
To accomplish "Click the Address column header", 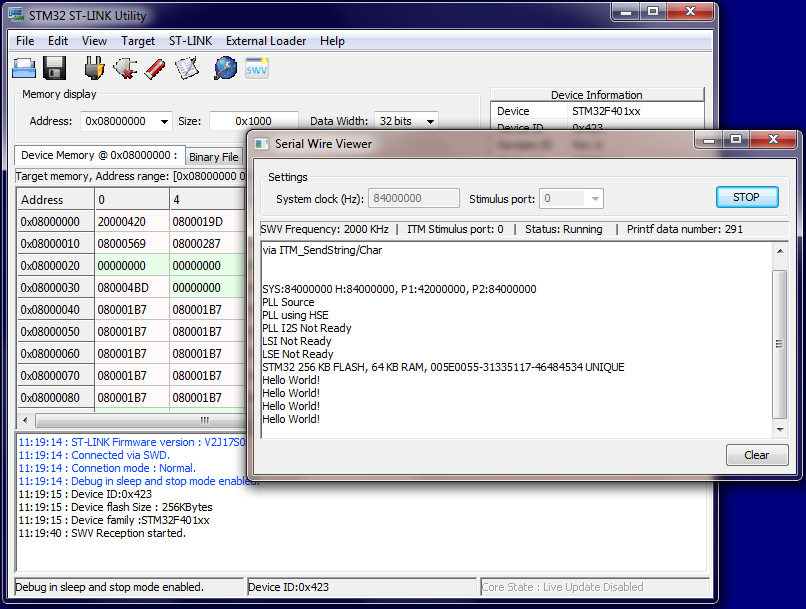I will 56,200.
